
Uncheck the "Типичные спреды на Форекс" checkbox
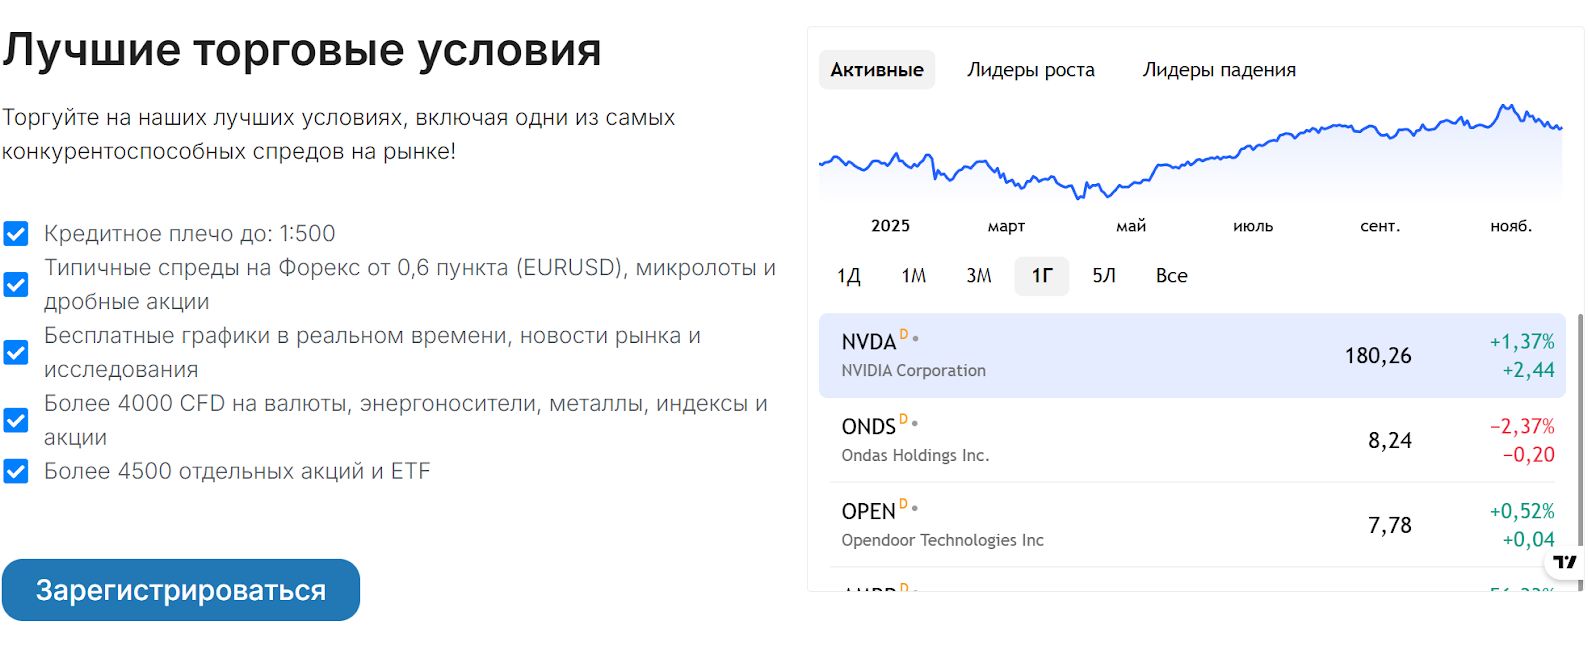click(16, 285)
